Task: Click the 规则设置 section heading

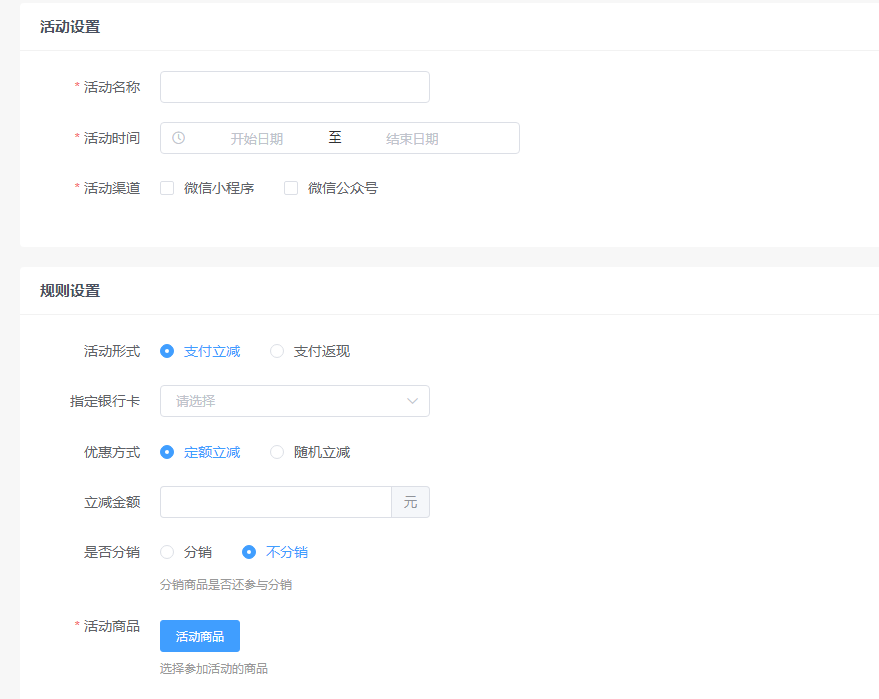Action: (x=70, y=290)
